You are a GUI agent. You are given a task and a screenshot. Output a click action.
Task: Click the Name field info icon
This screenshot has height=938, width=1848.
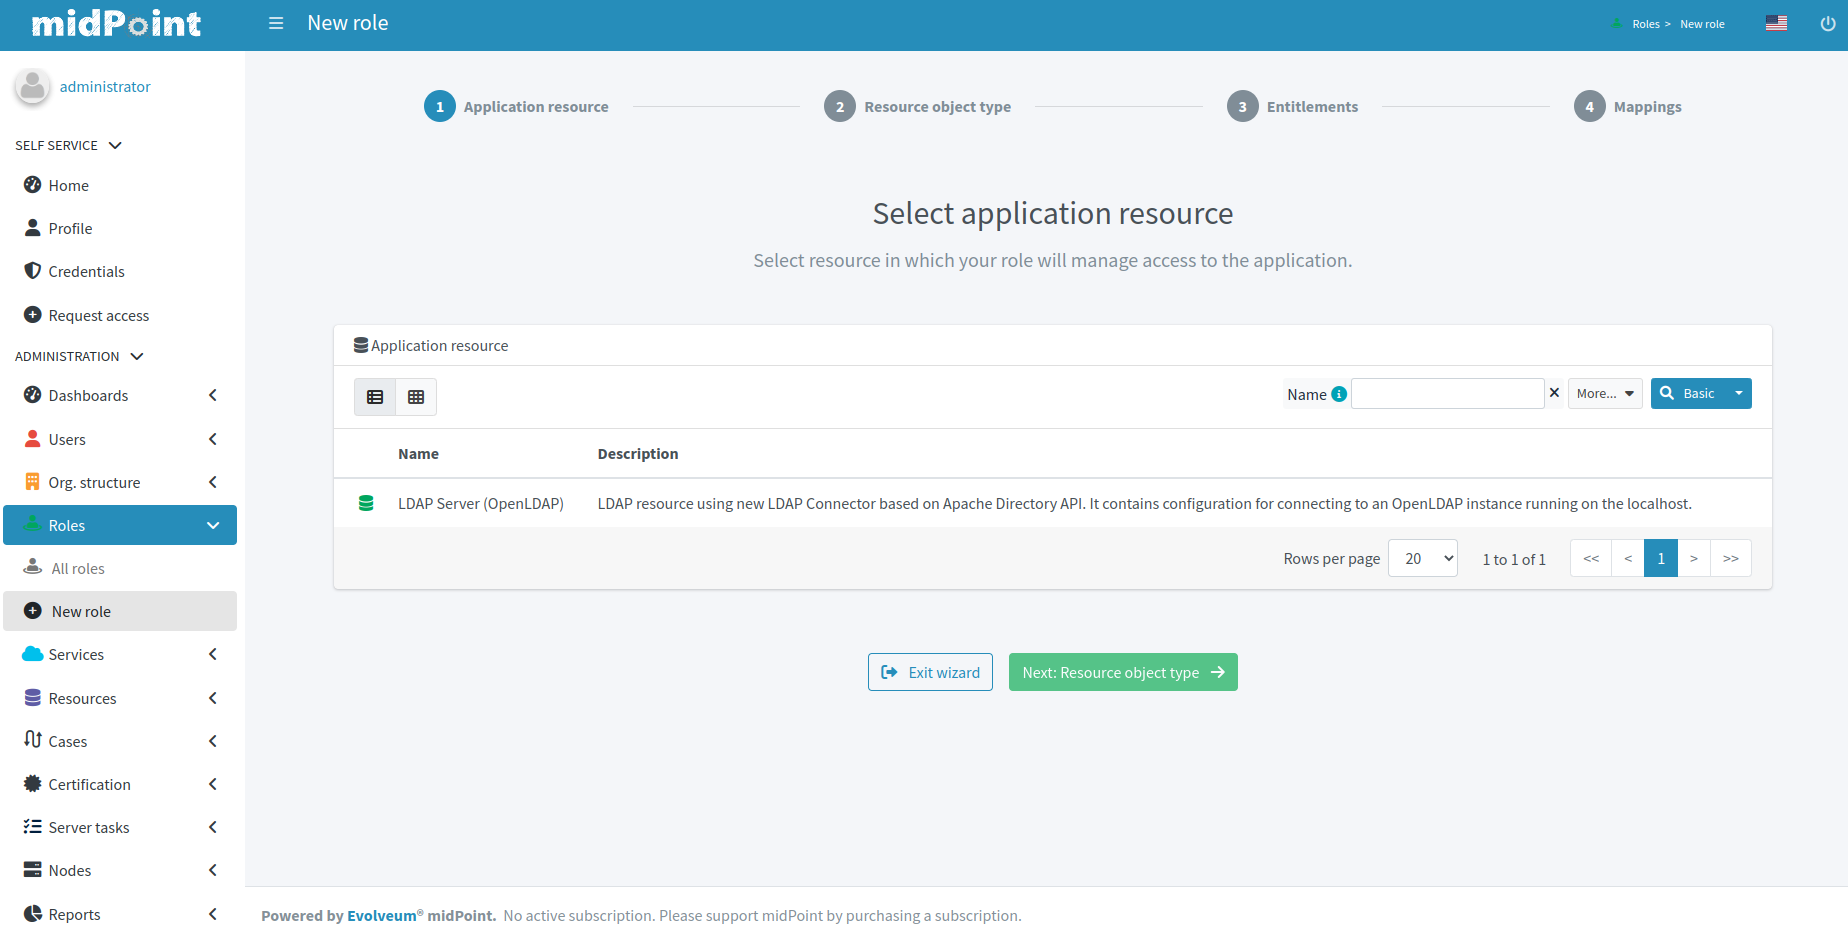coord(1339,394)
